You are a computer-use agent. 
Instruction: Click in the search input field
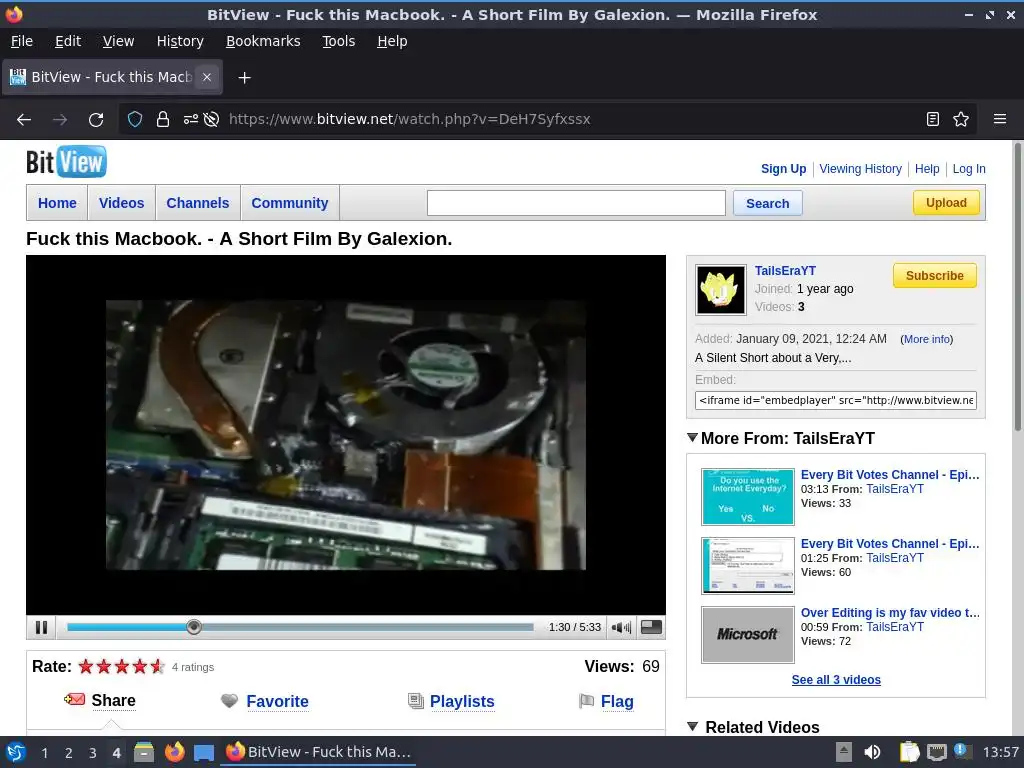click(x=576, y=203)
